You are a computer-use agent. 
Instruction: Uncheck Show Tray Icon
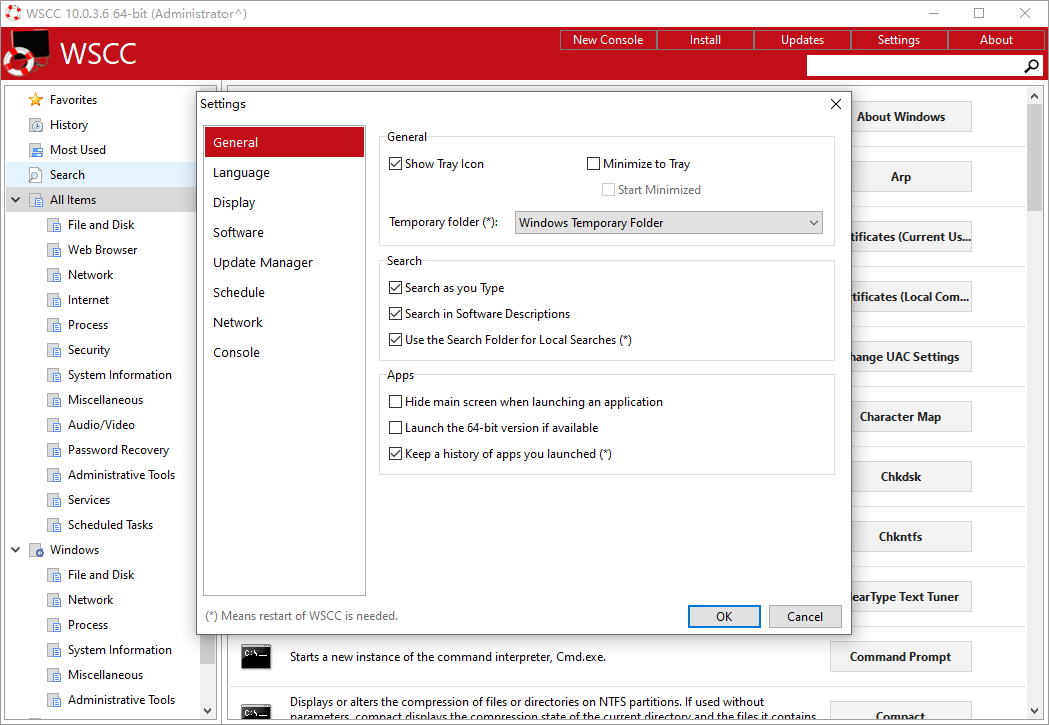click(x=396, y=164)
